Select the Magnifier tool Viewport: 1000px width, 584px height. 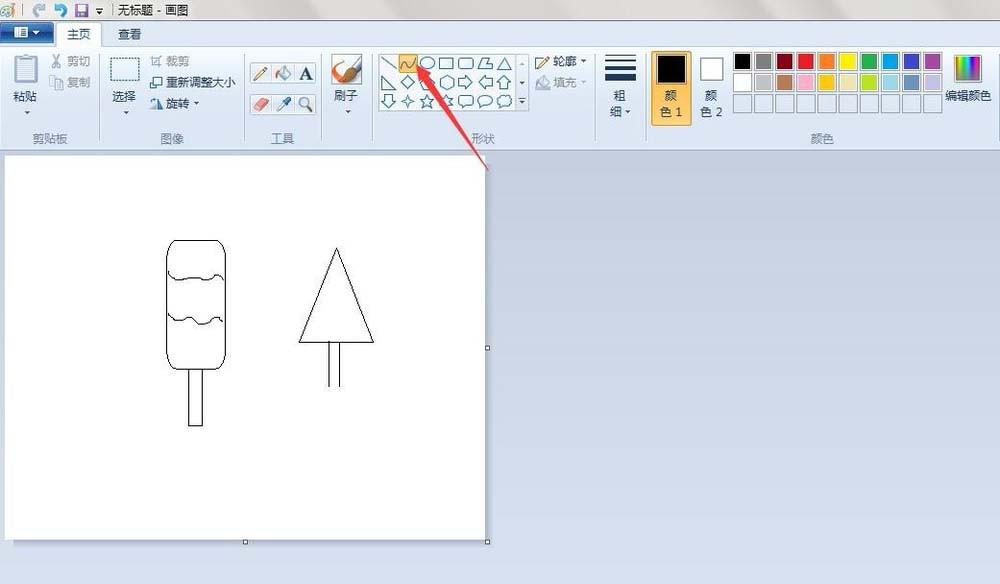click(x=306, y=103)
